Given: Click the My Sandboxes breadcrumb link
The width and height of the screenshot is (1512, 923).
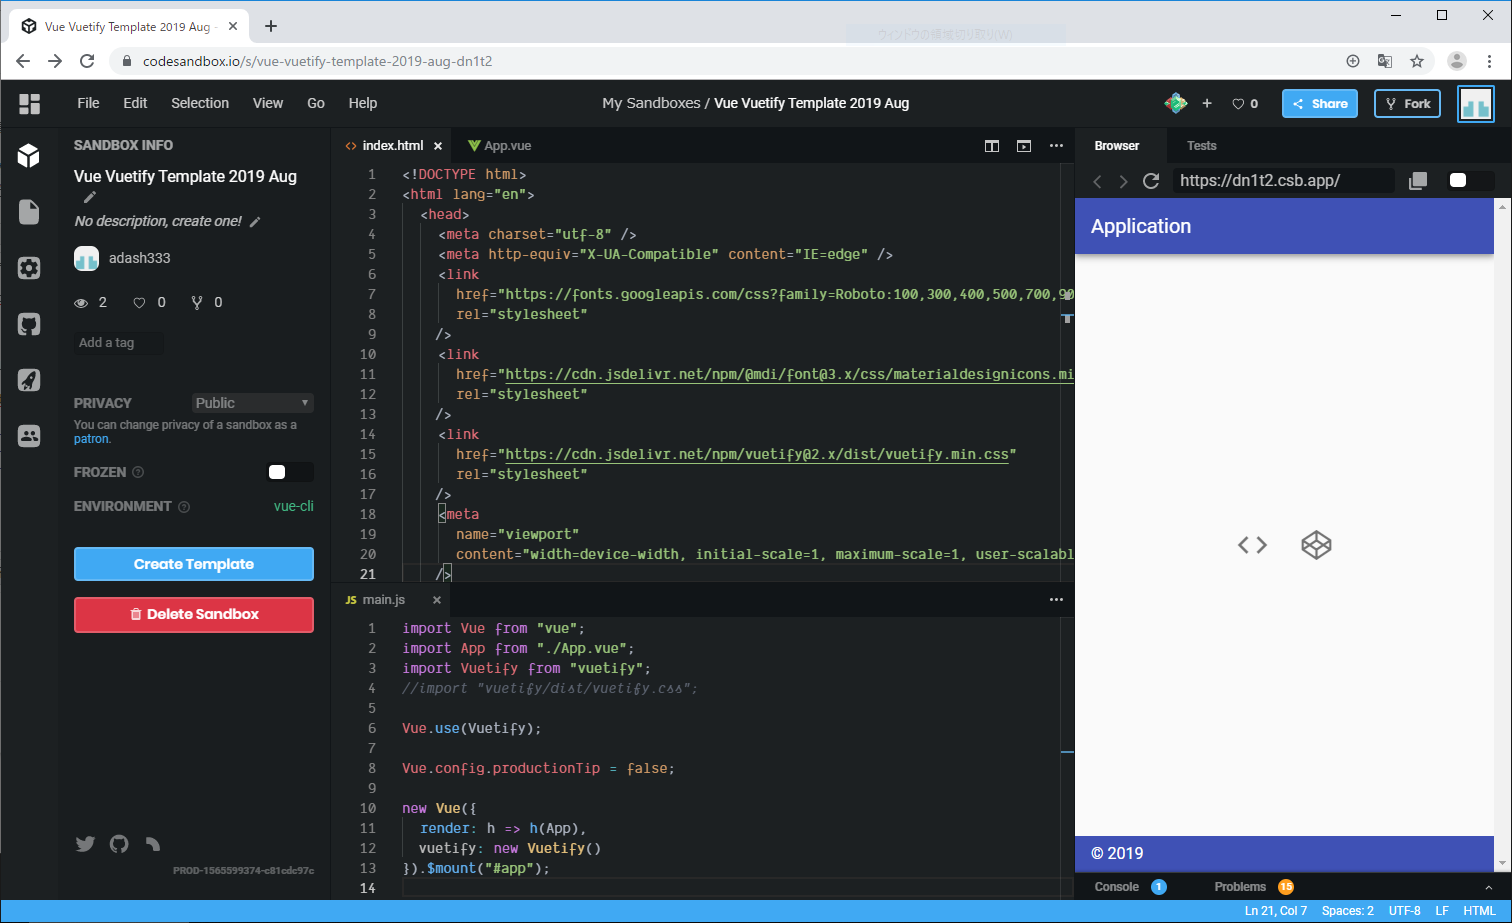Looking at the screenshot, I should [651, 103].
